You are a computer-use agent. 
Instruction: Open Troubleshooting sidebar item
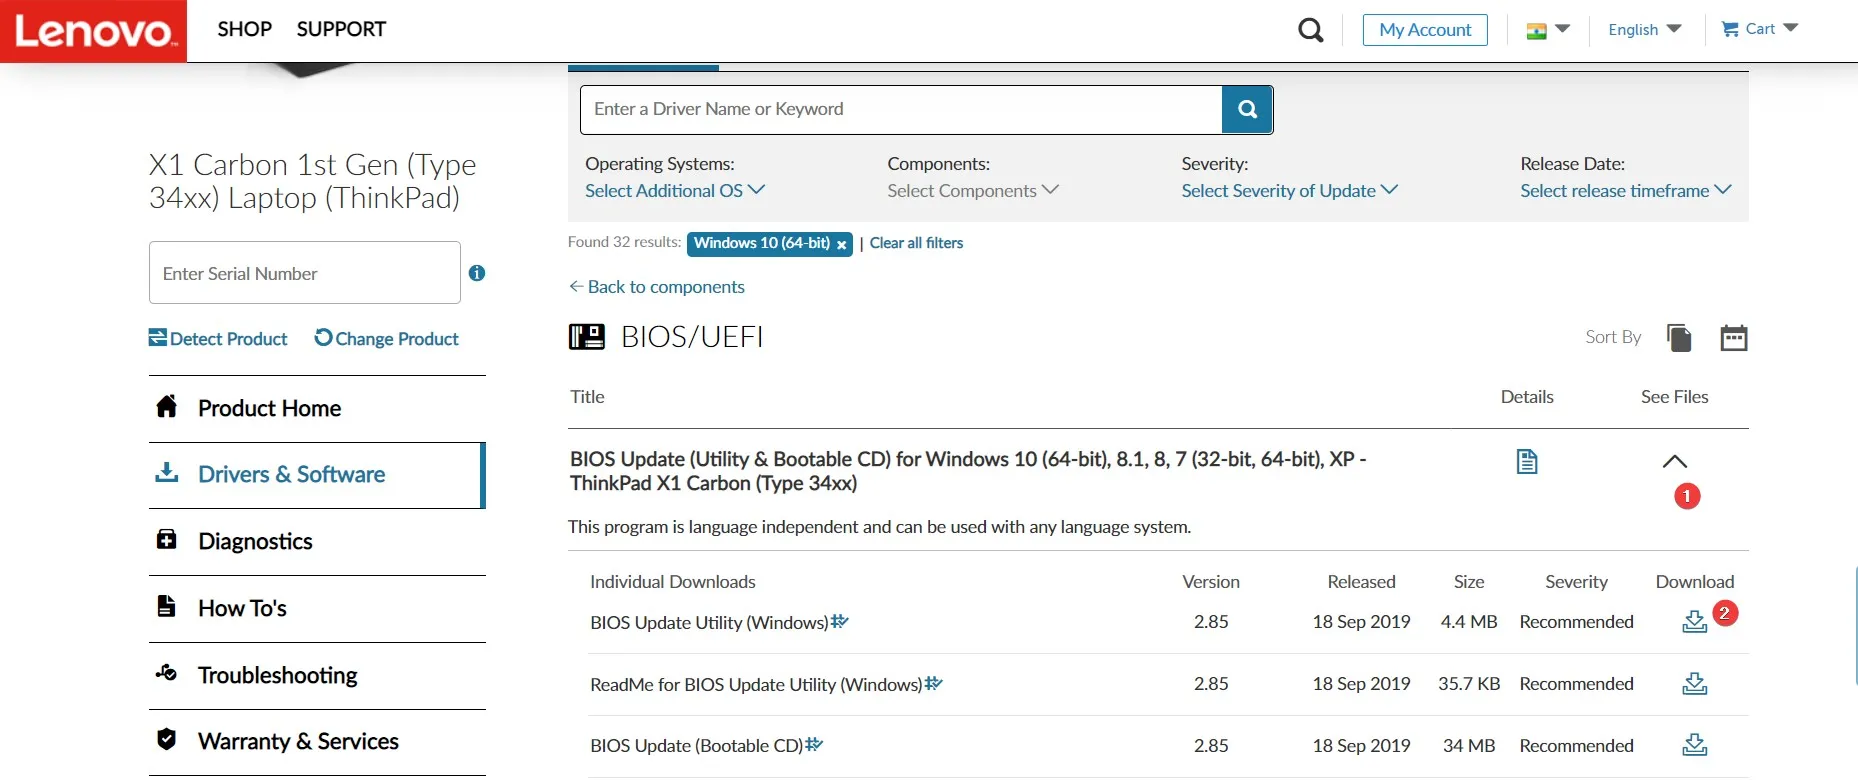pyautogui.click(x=317, y=676)
